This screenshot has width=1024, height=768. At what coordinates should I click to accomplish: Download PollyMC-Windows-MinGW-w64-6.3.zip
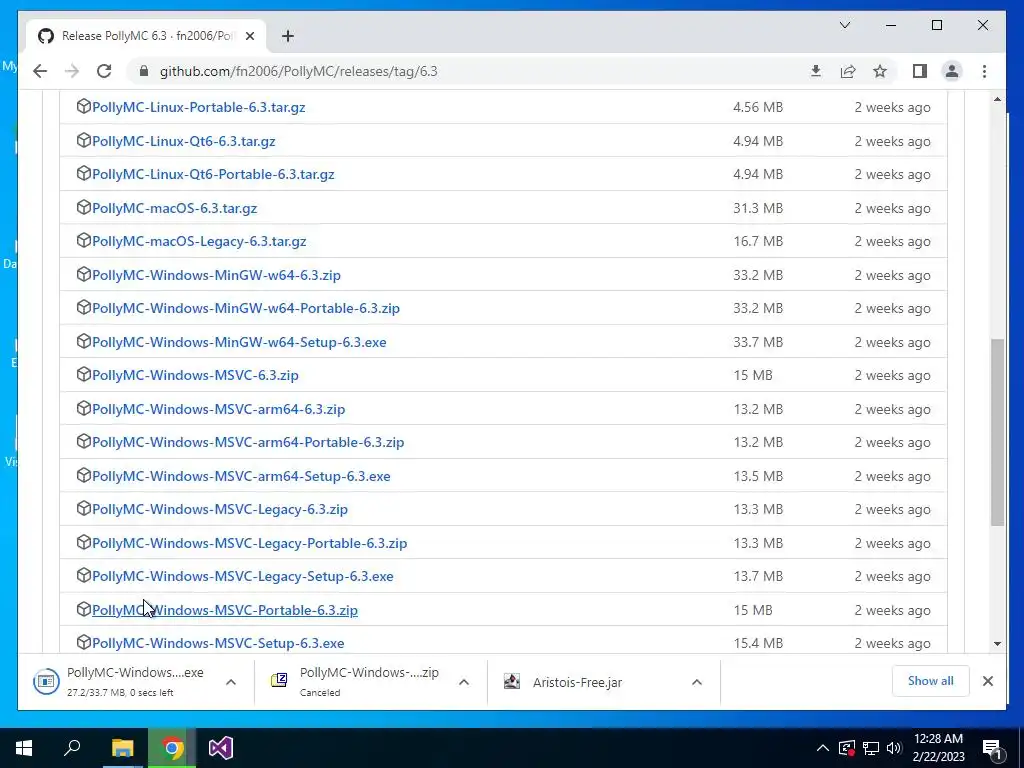click(216, 275)
